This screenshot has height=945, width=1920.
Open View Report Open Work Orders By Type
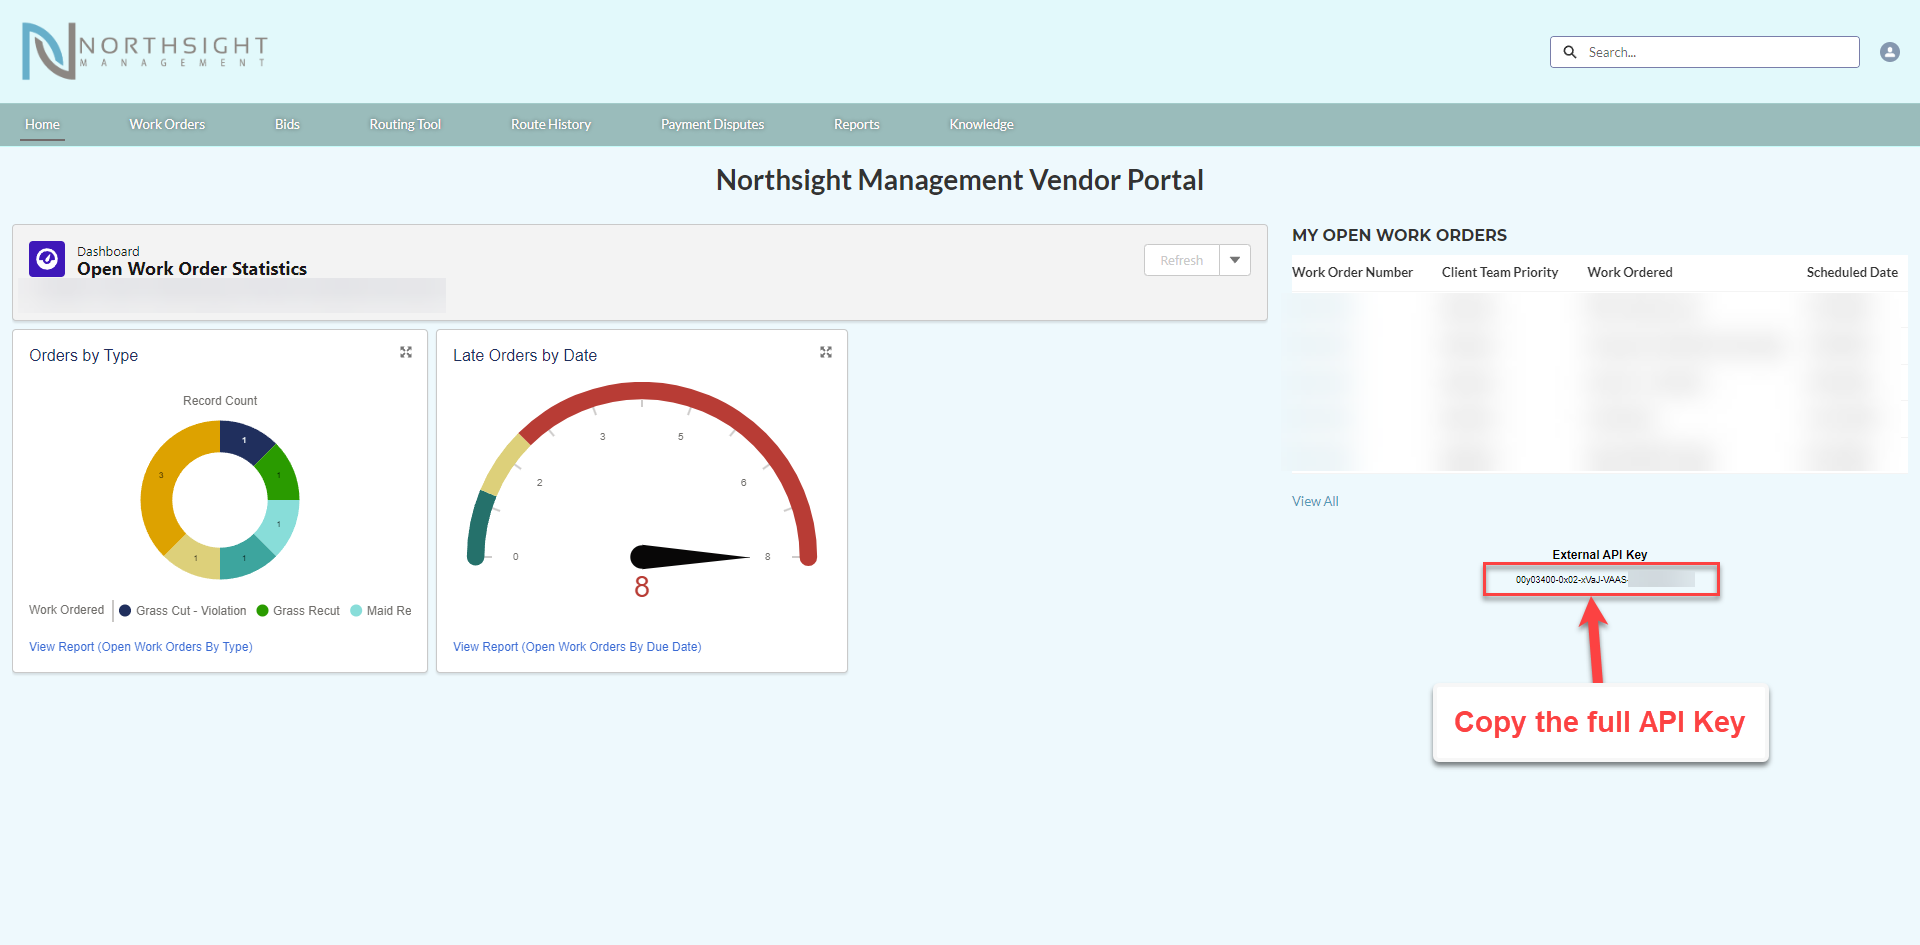(141, 647)
